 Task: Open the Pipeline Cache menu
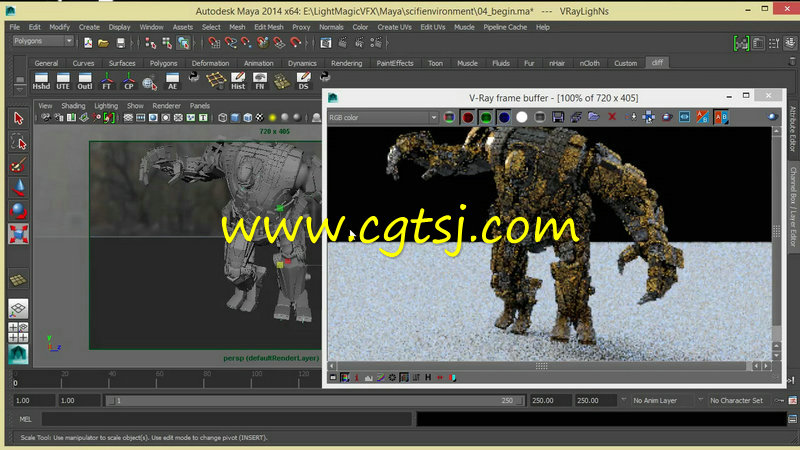pyautogui.click(x=505, y=27)
